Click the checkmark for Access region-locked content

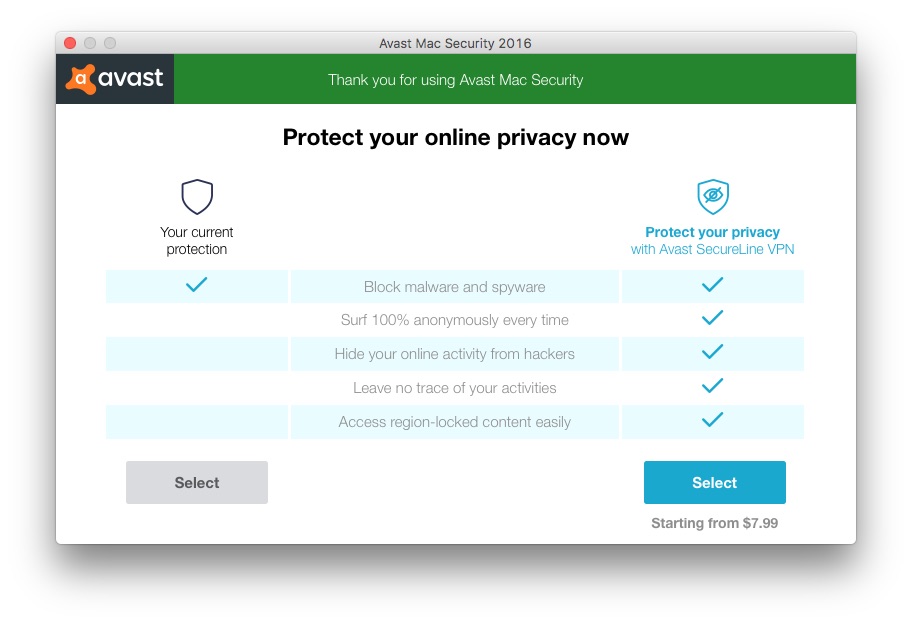pyautogui.click(x=713, y=421)
